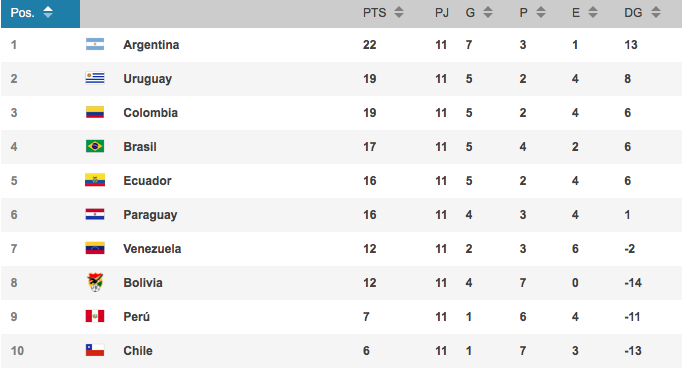This screenshot has height=369, width=682.
Task: Click the Colombia flag icon
Action: [95, 112]
